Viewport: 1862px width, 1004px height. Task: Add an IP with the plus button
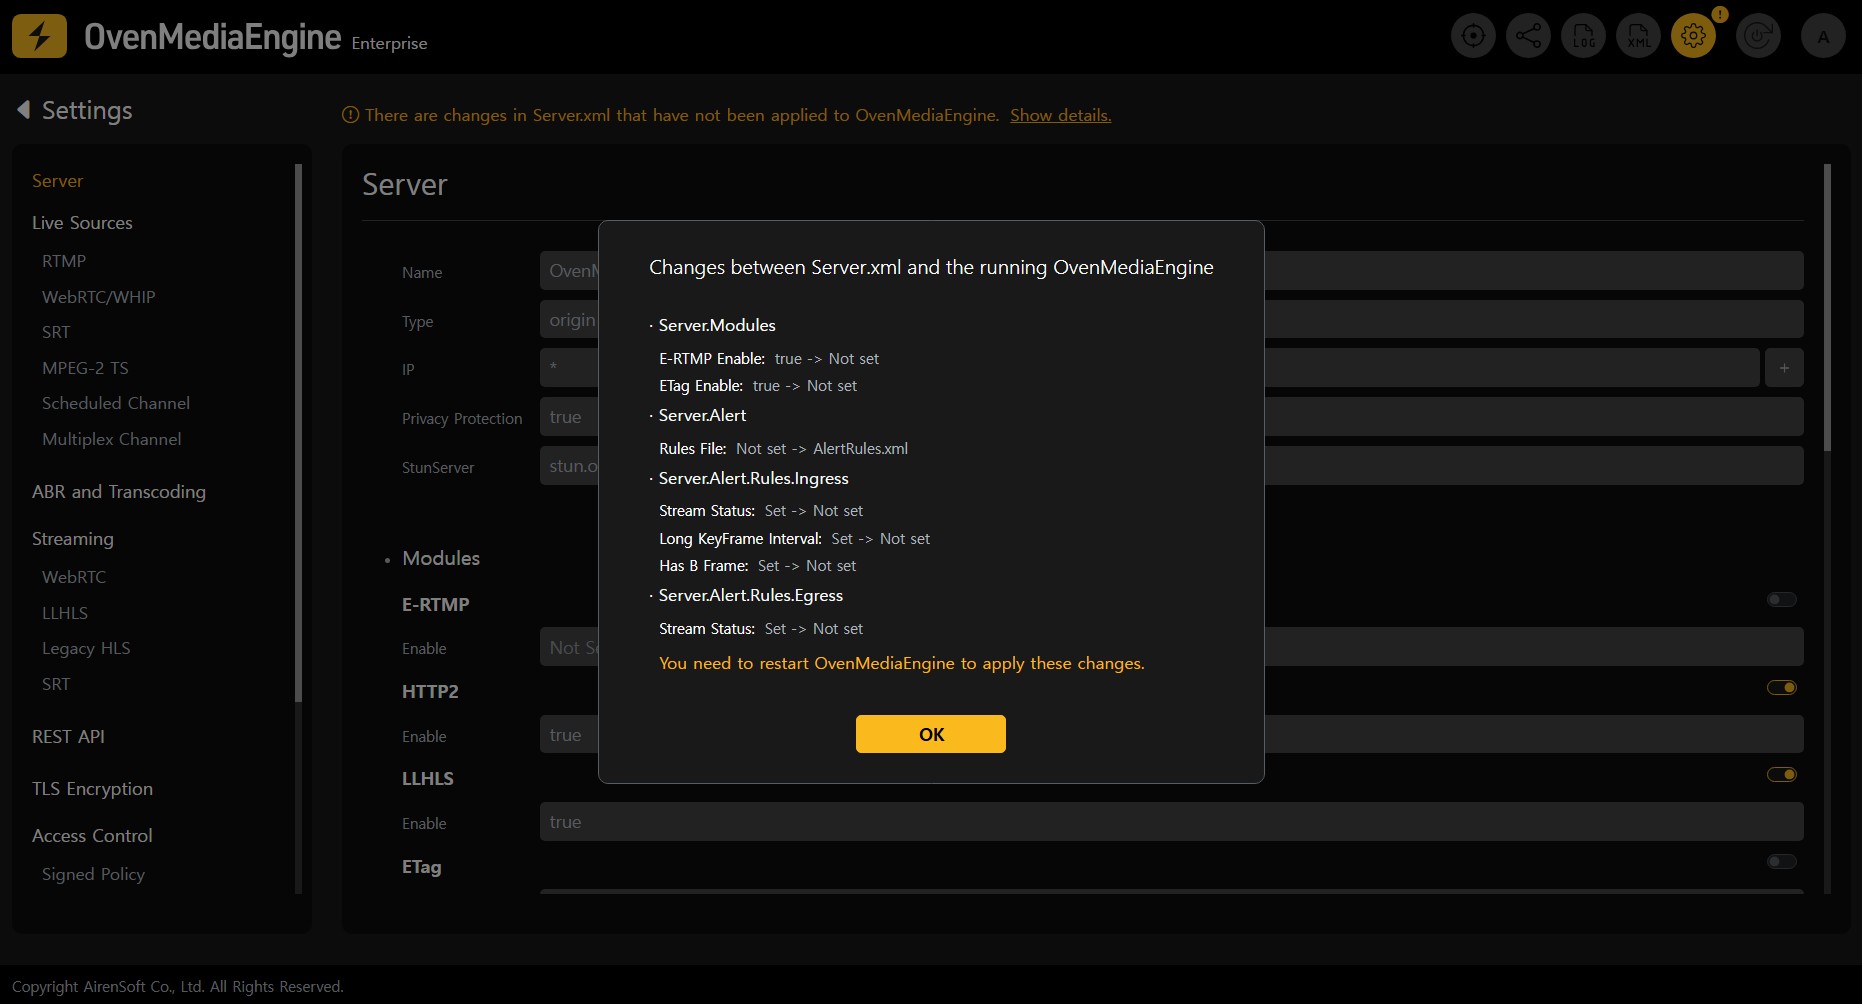pyautogui.click(x=1784, y=368)
